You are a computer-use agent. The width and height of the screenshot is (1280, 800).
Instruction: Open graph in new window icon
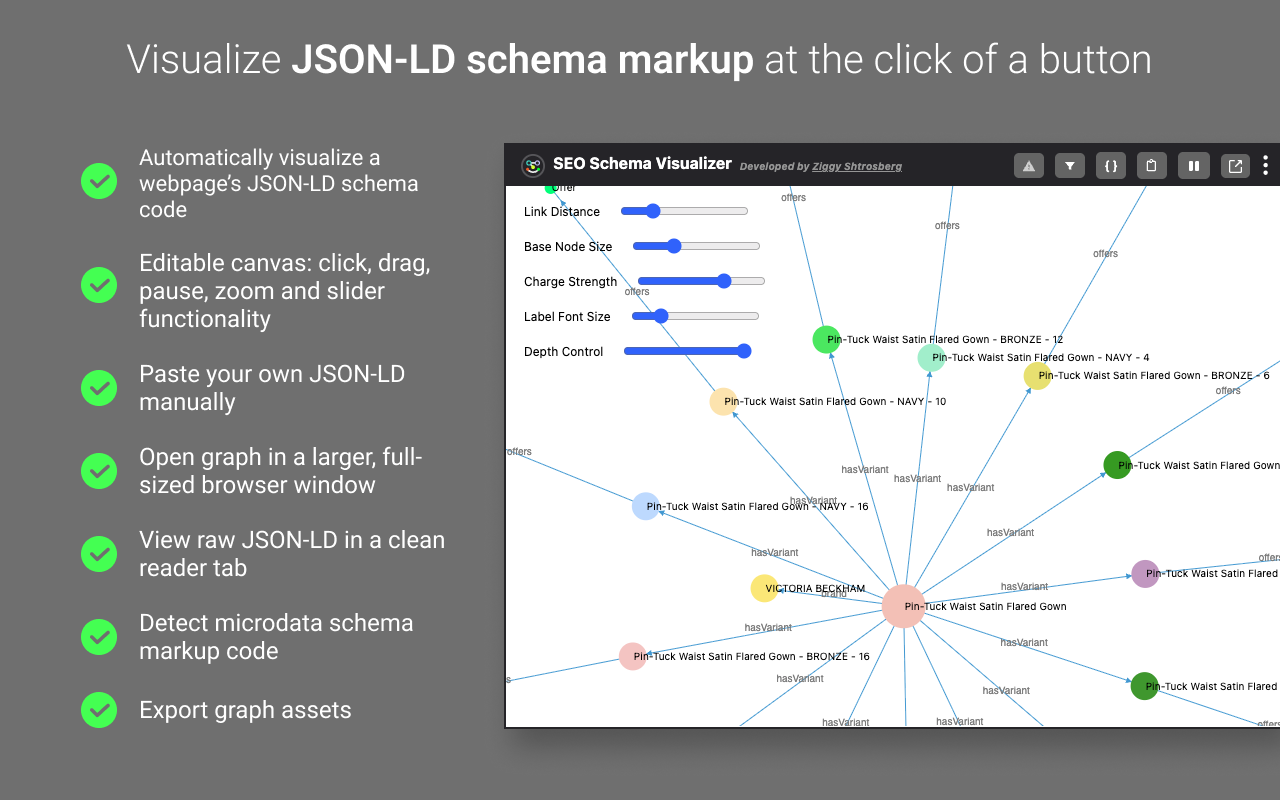[x=1235, y=166]
